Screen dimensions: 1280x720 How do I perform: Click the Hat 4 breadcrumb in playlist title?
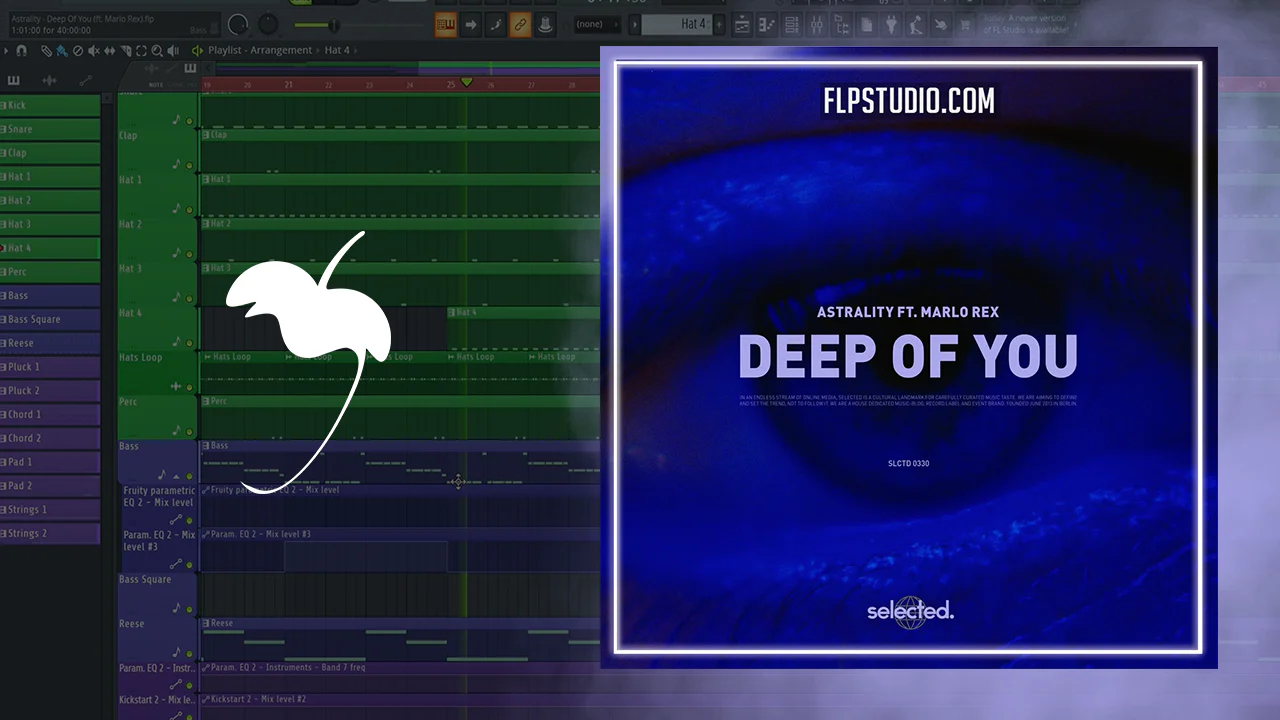[337, 50]
